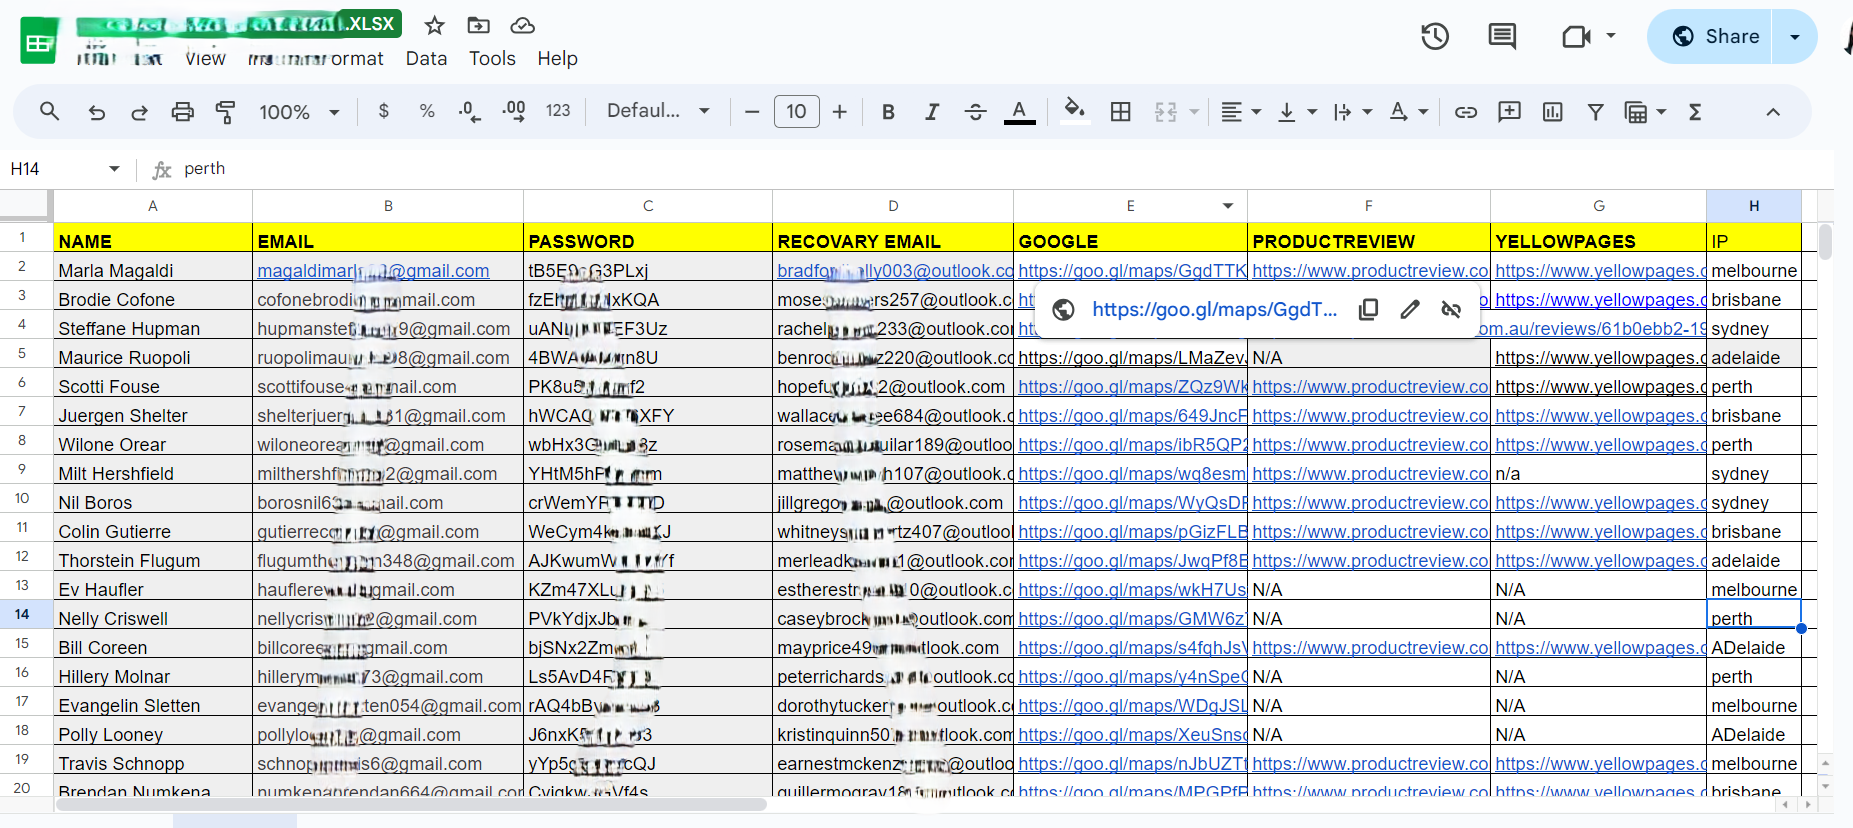
Task: Redo the last undone action
Action: 139,112
